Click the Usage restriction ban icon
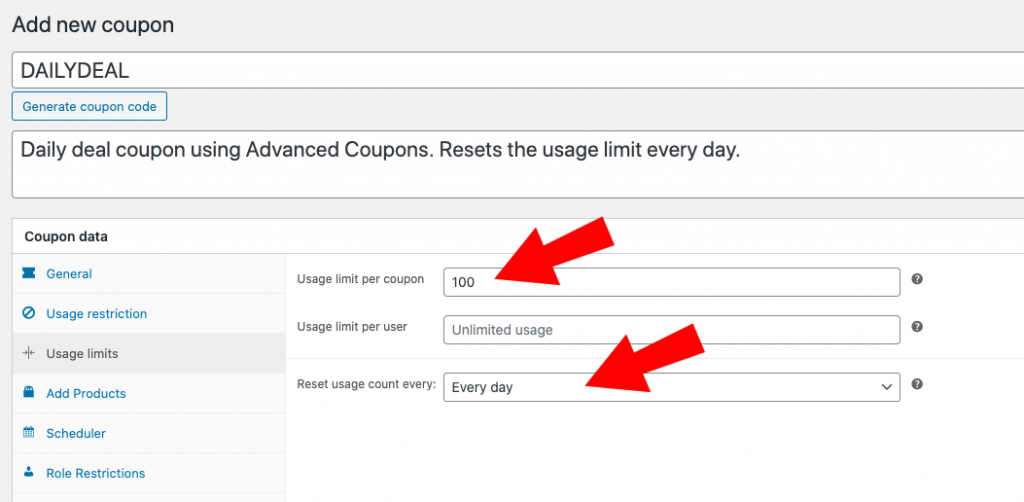 point(28,314)
